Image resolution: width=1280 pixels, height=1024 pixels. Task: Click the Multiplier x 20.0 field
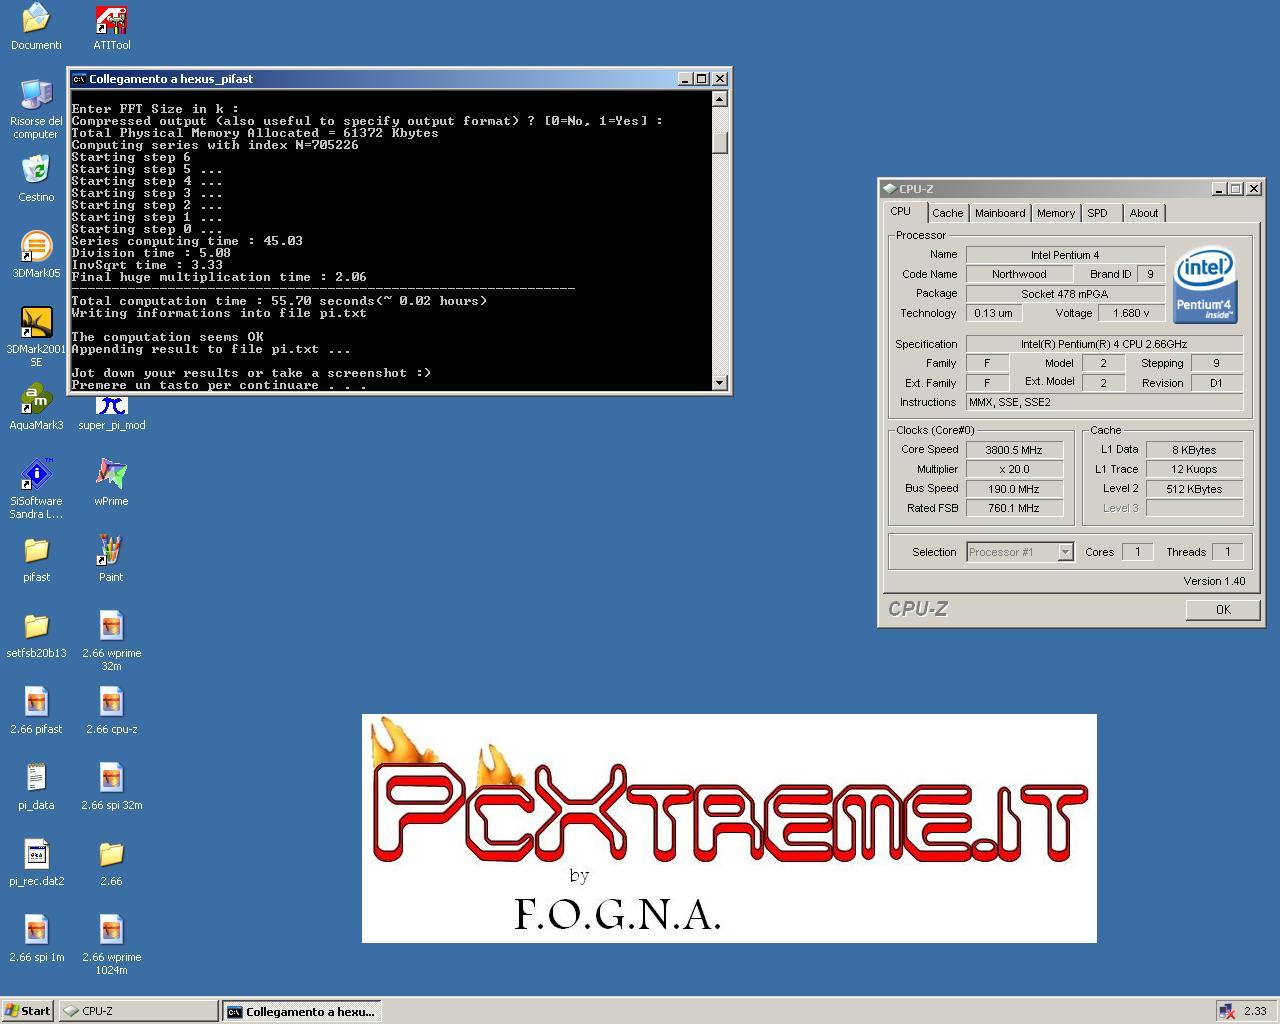(1014, 469)
